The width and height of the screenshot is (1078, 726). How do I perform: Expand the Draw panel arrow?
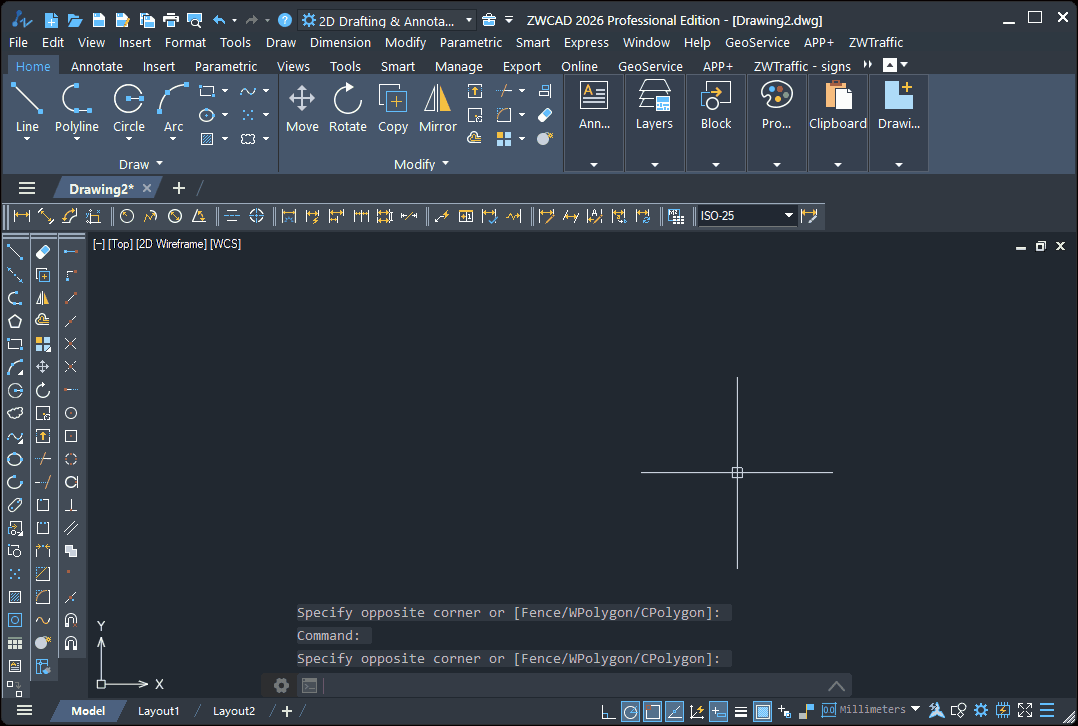click(160, 164)
